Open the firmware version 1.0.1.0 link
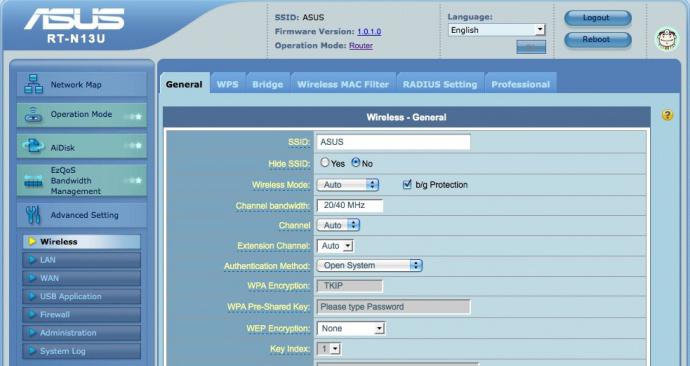 click(369, 32)
